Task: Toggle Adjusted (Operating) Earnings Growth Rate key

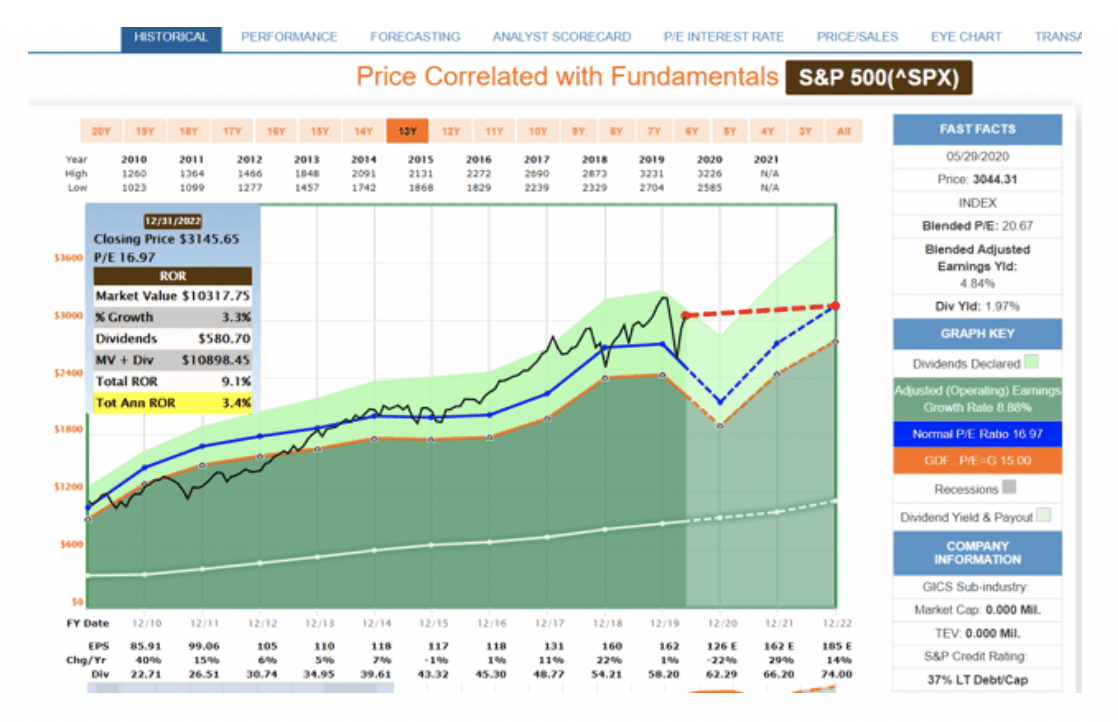Action: pyautogui.click(x=978, y=399)
